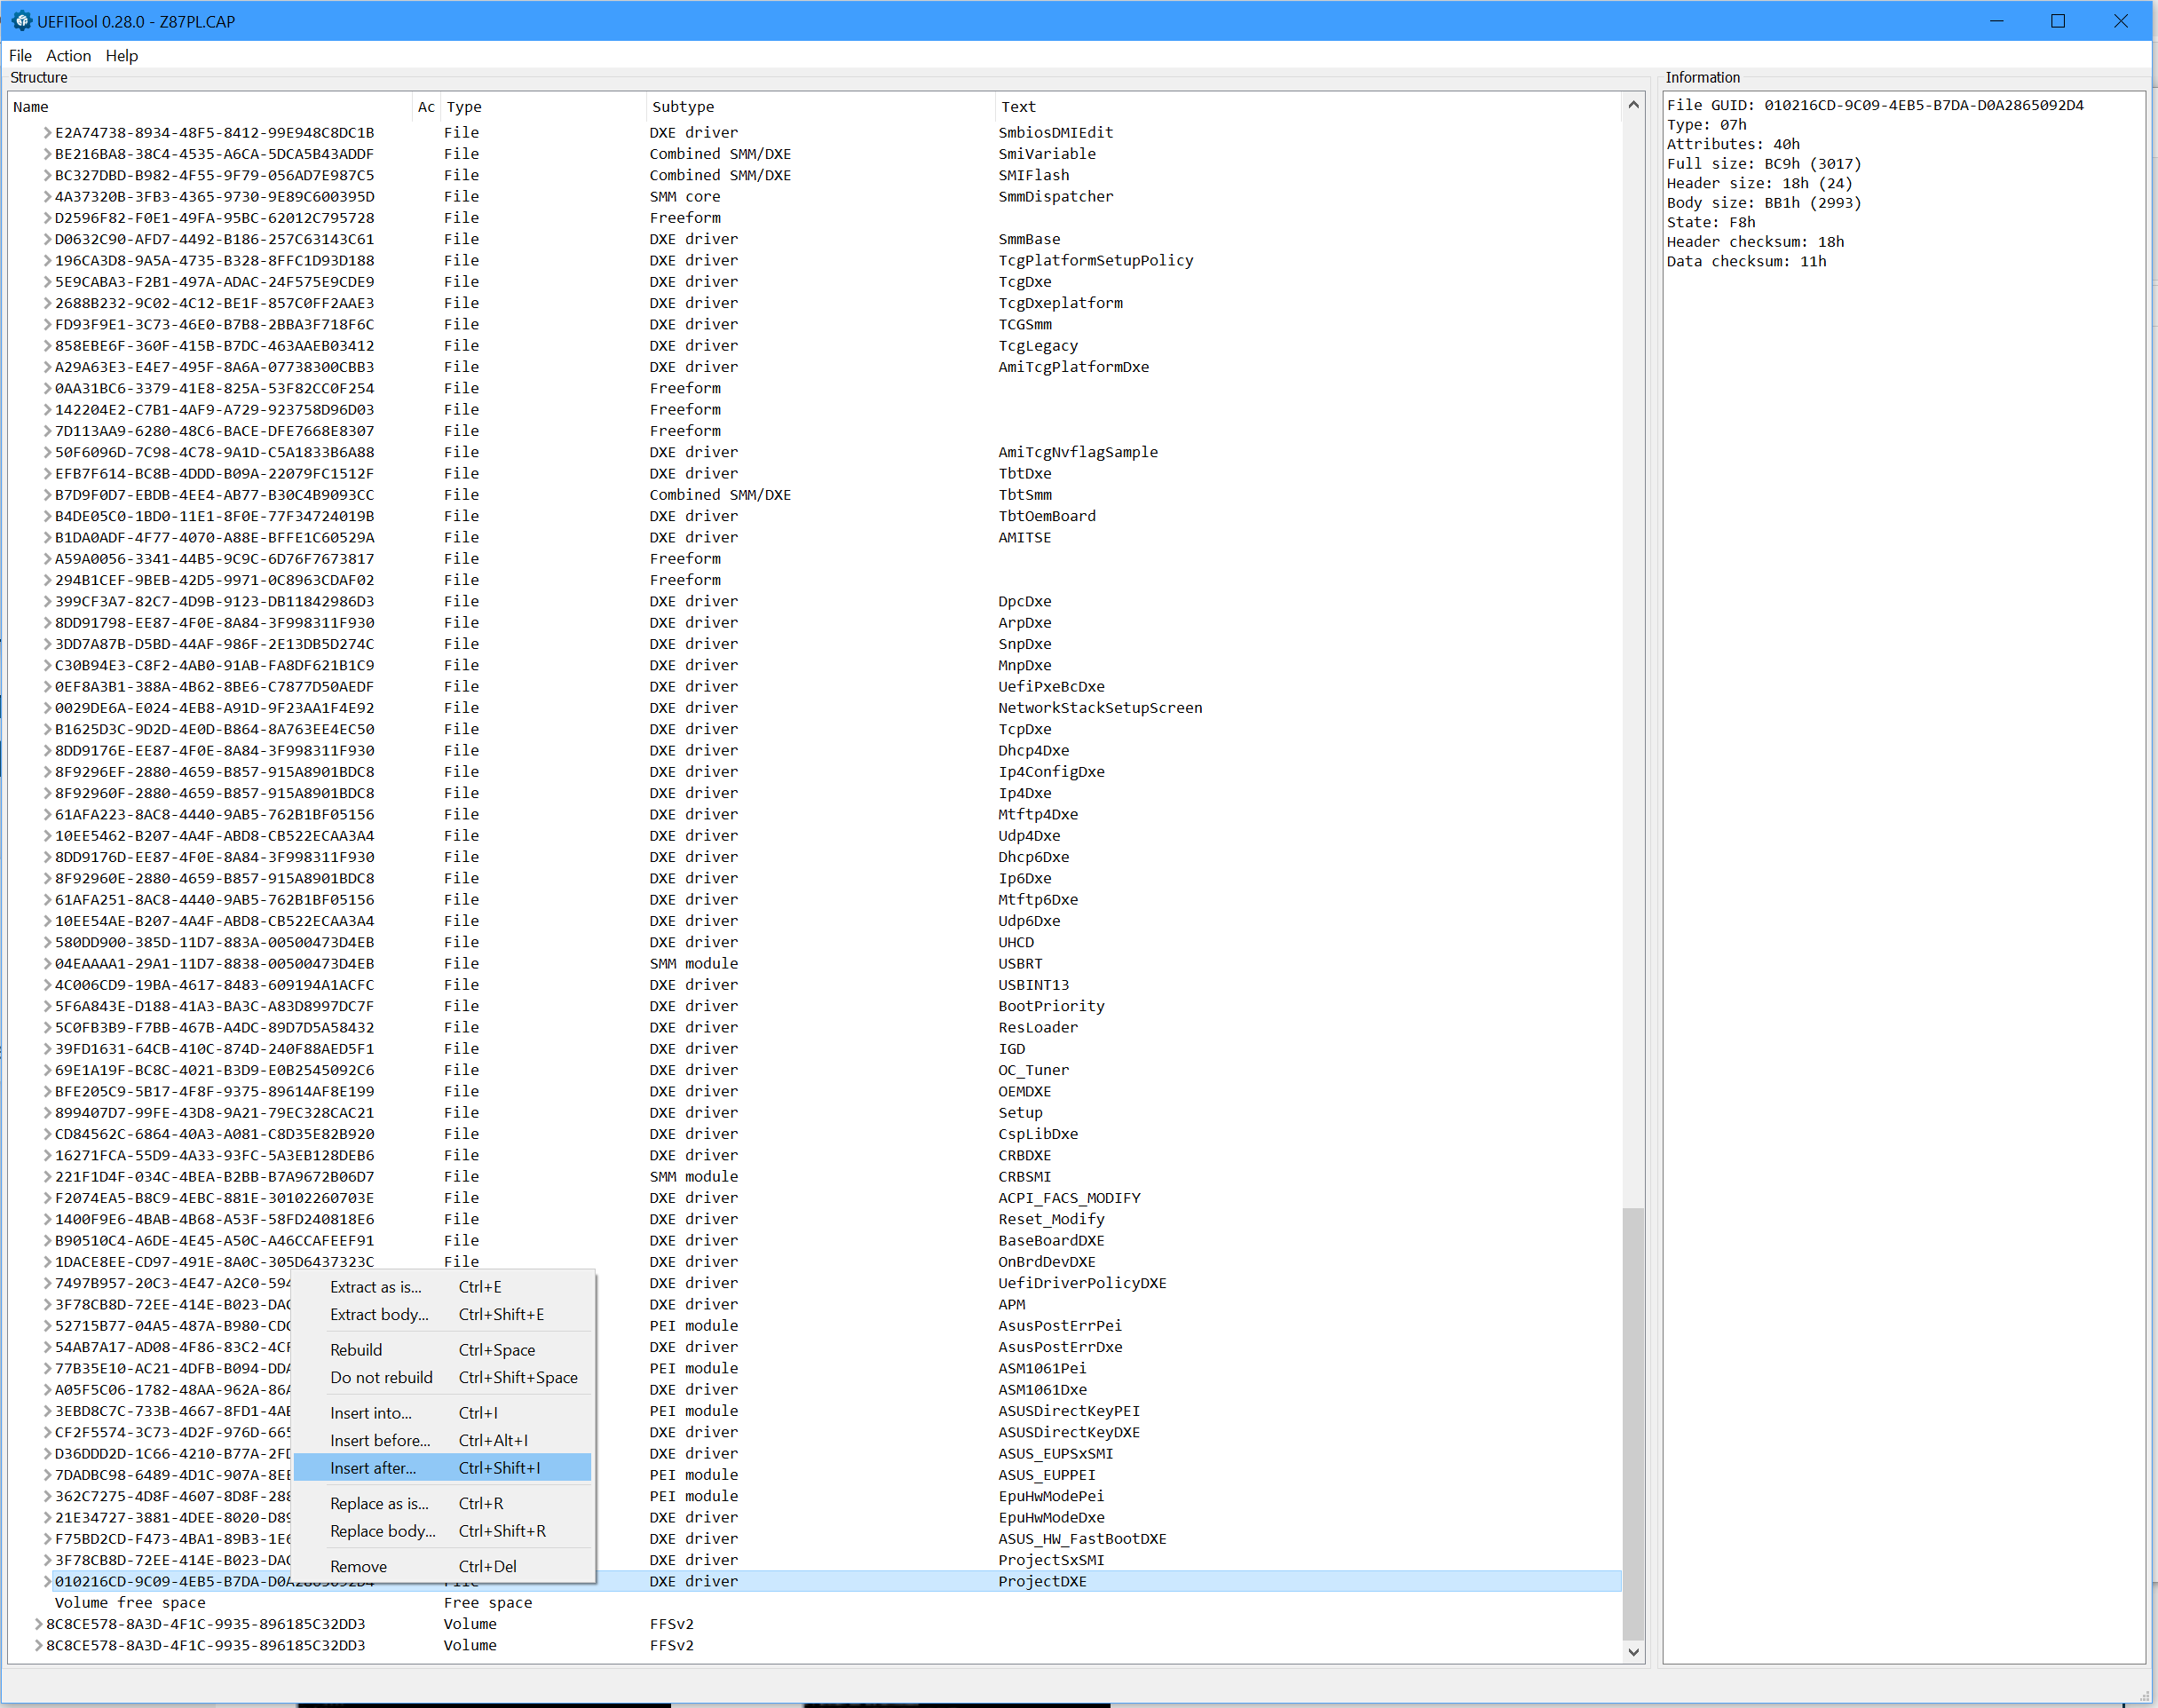Select Replace as is… menu entry
2158x1708 pixels.
click(443, 1504)
